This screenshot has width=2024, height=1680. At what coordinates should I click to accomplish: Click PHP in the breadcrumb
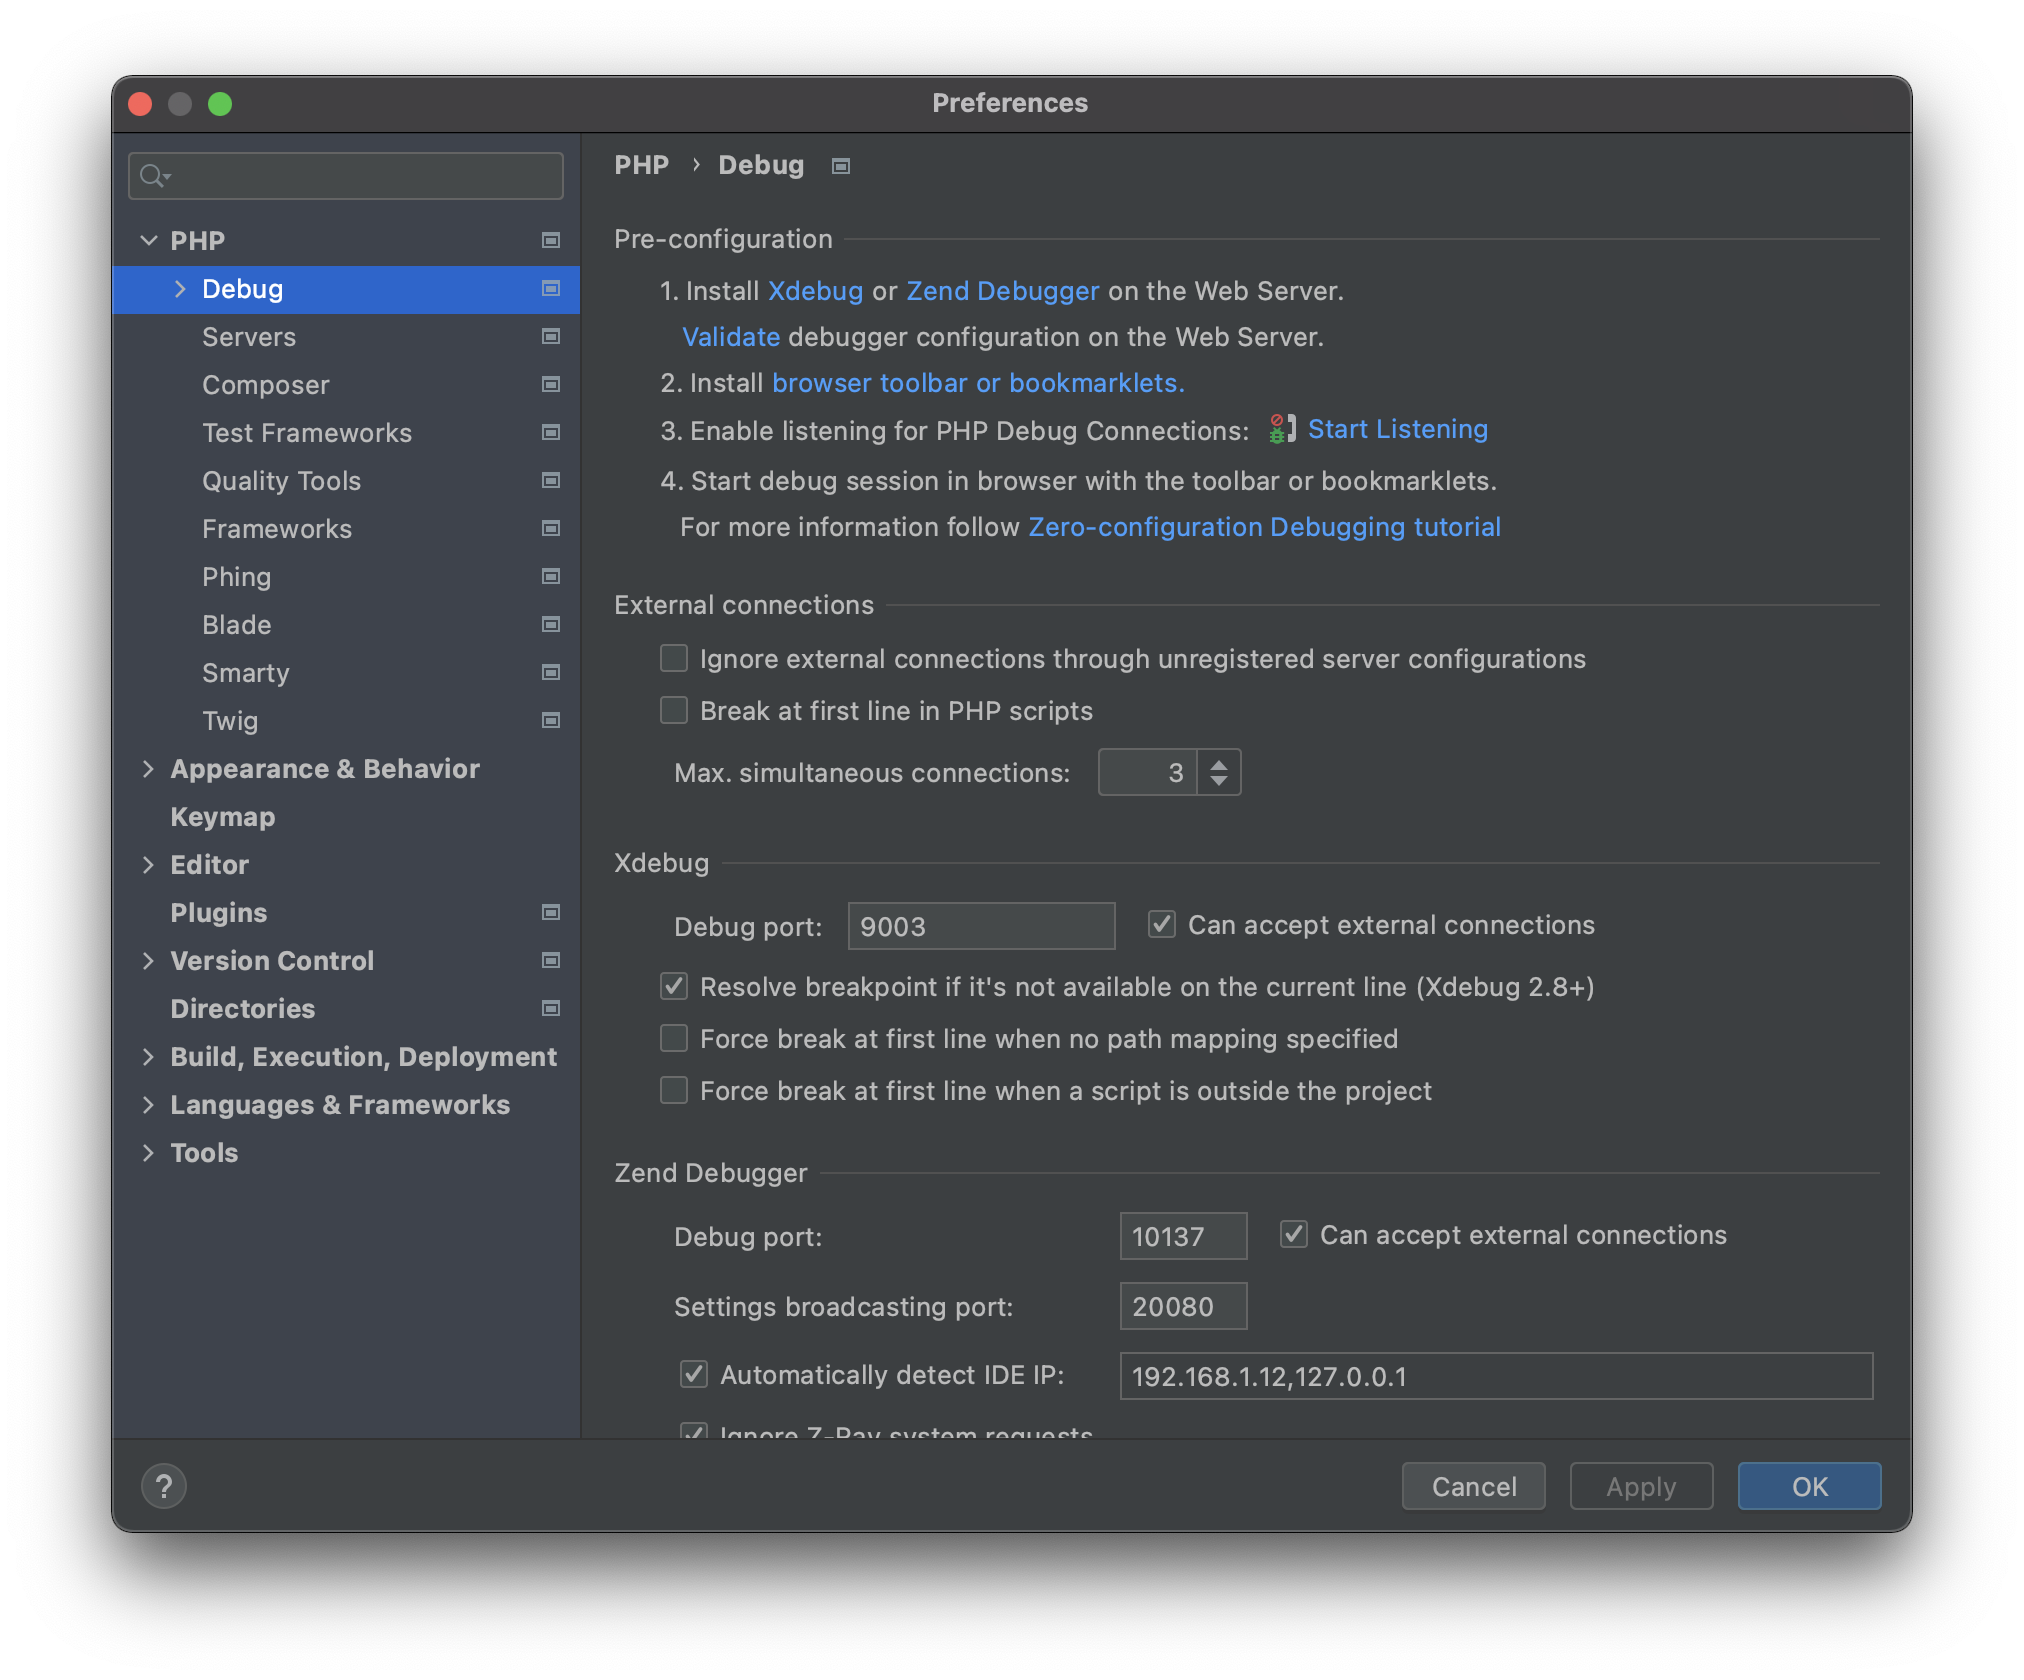[x=641, y=165]
